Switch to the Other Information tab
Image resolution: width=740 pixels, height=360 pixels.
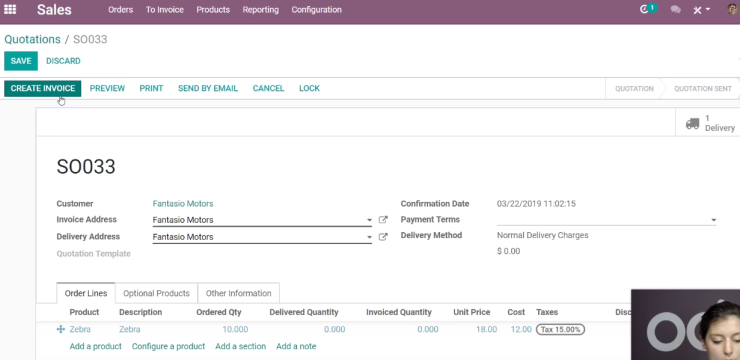click(238, 293)
